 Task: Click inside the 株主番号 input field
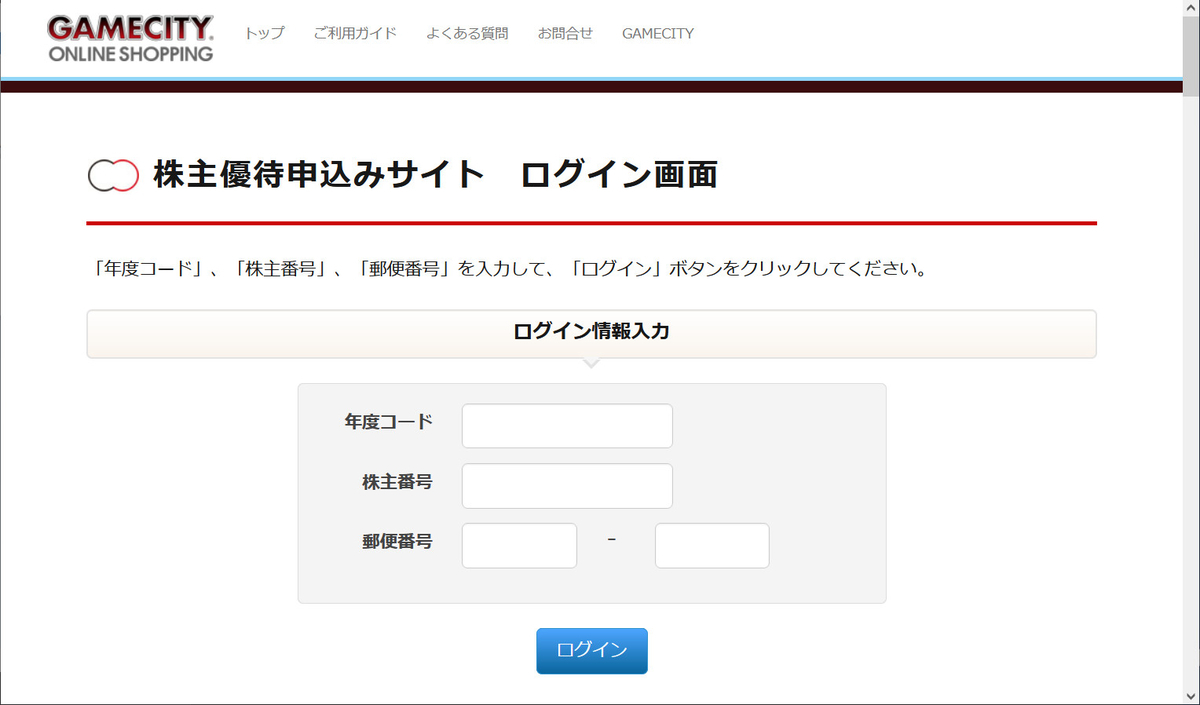tap(566, 485)
